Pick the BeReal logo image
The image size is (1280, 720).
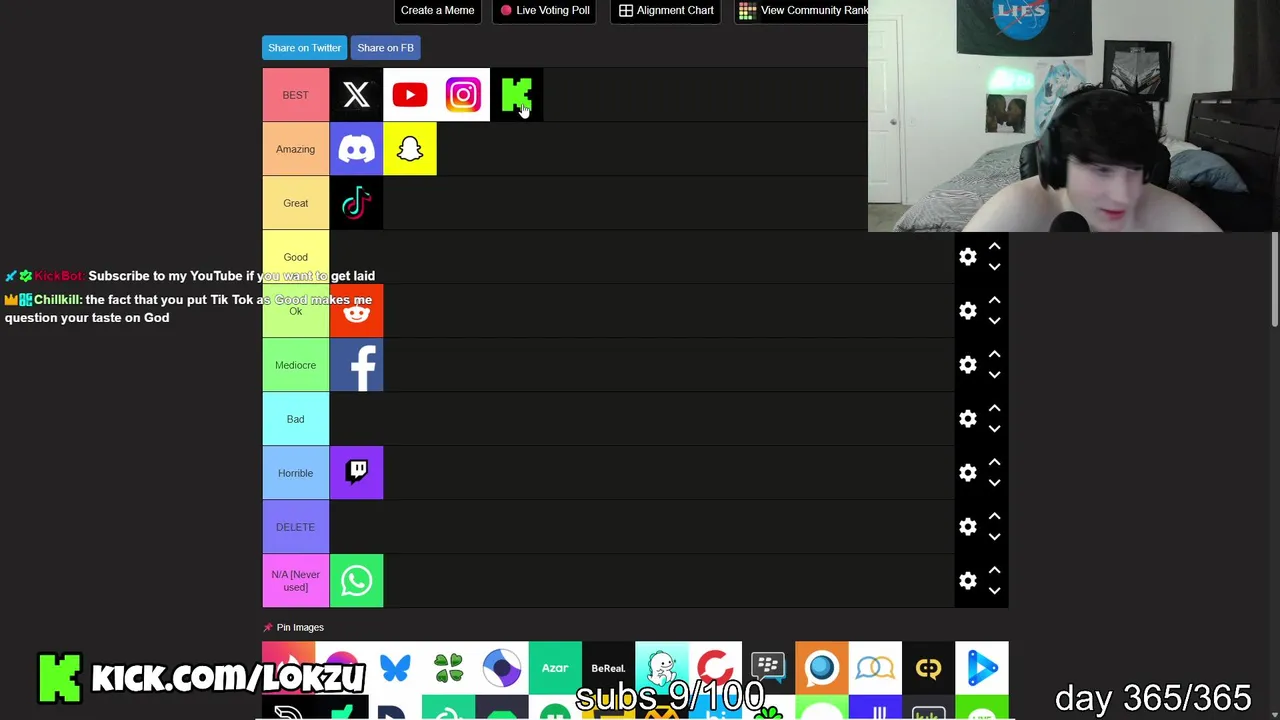coord(608,668)
